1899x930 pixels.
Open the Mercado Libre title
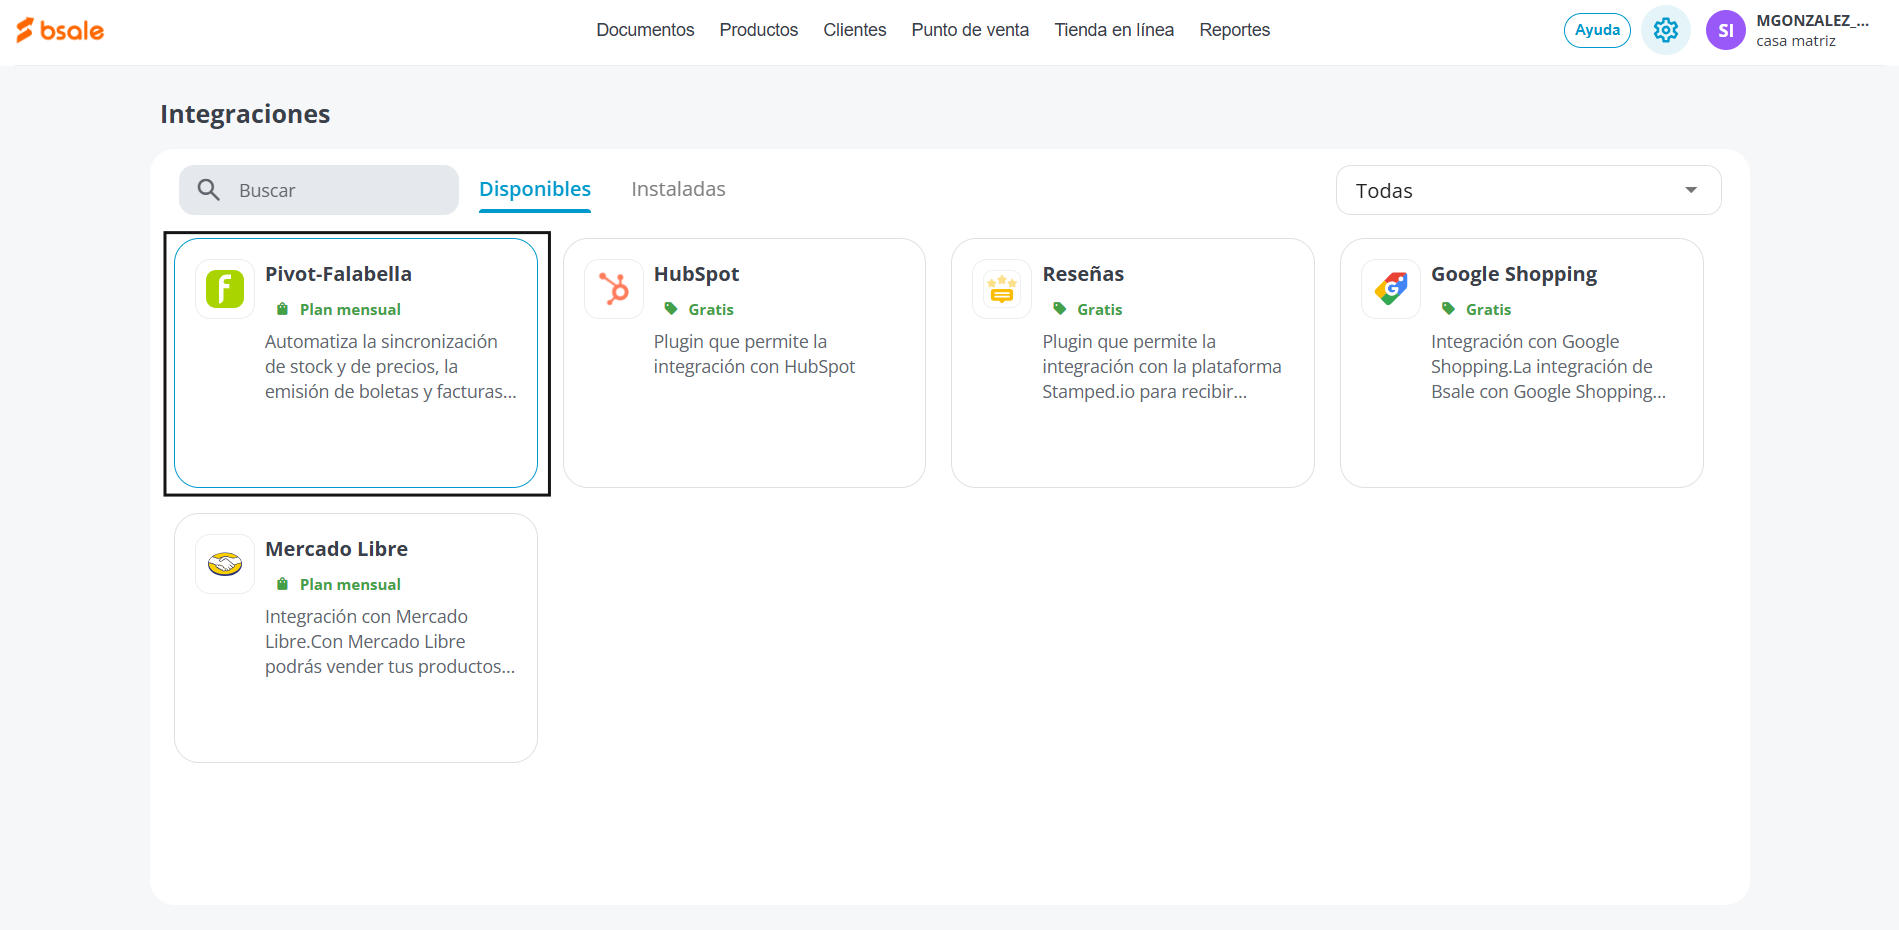336,549
